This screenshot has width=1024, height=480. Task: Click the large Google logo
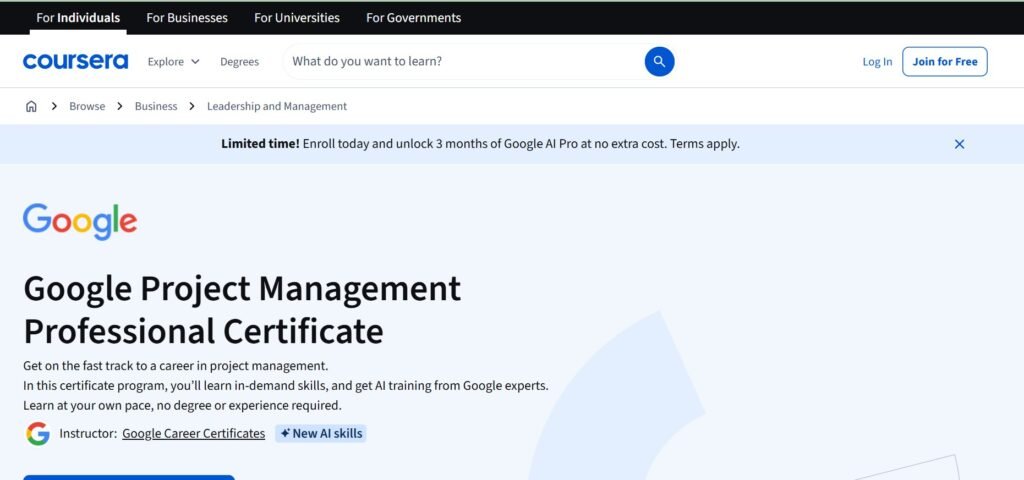pyautogui.click(x=80, y=221)
